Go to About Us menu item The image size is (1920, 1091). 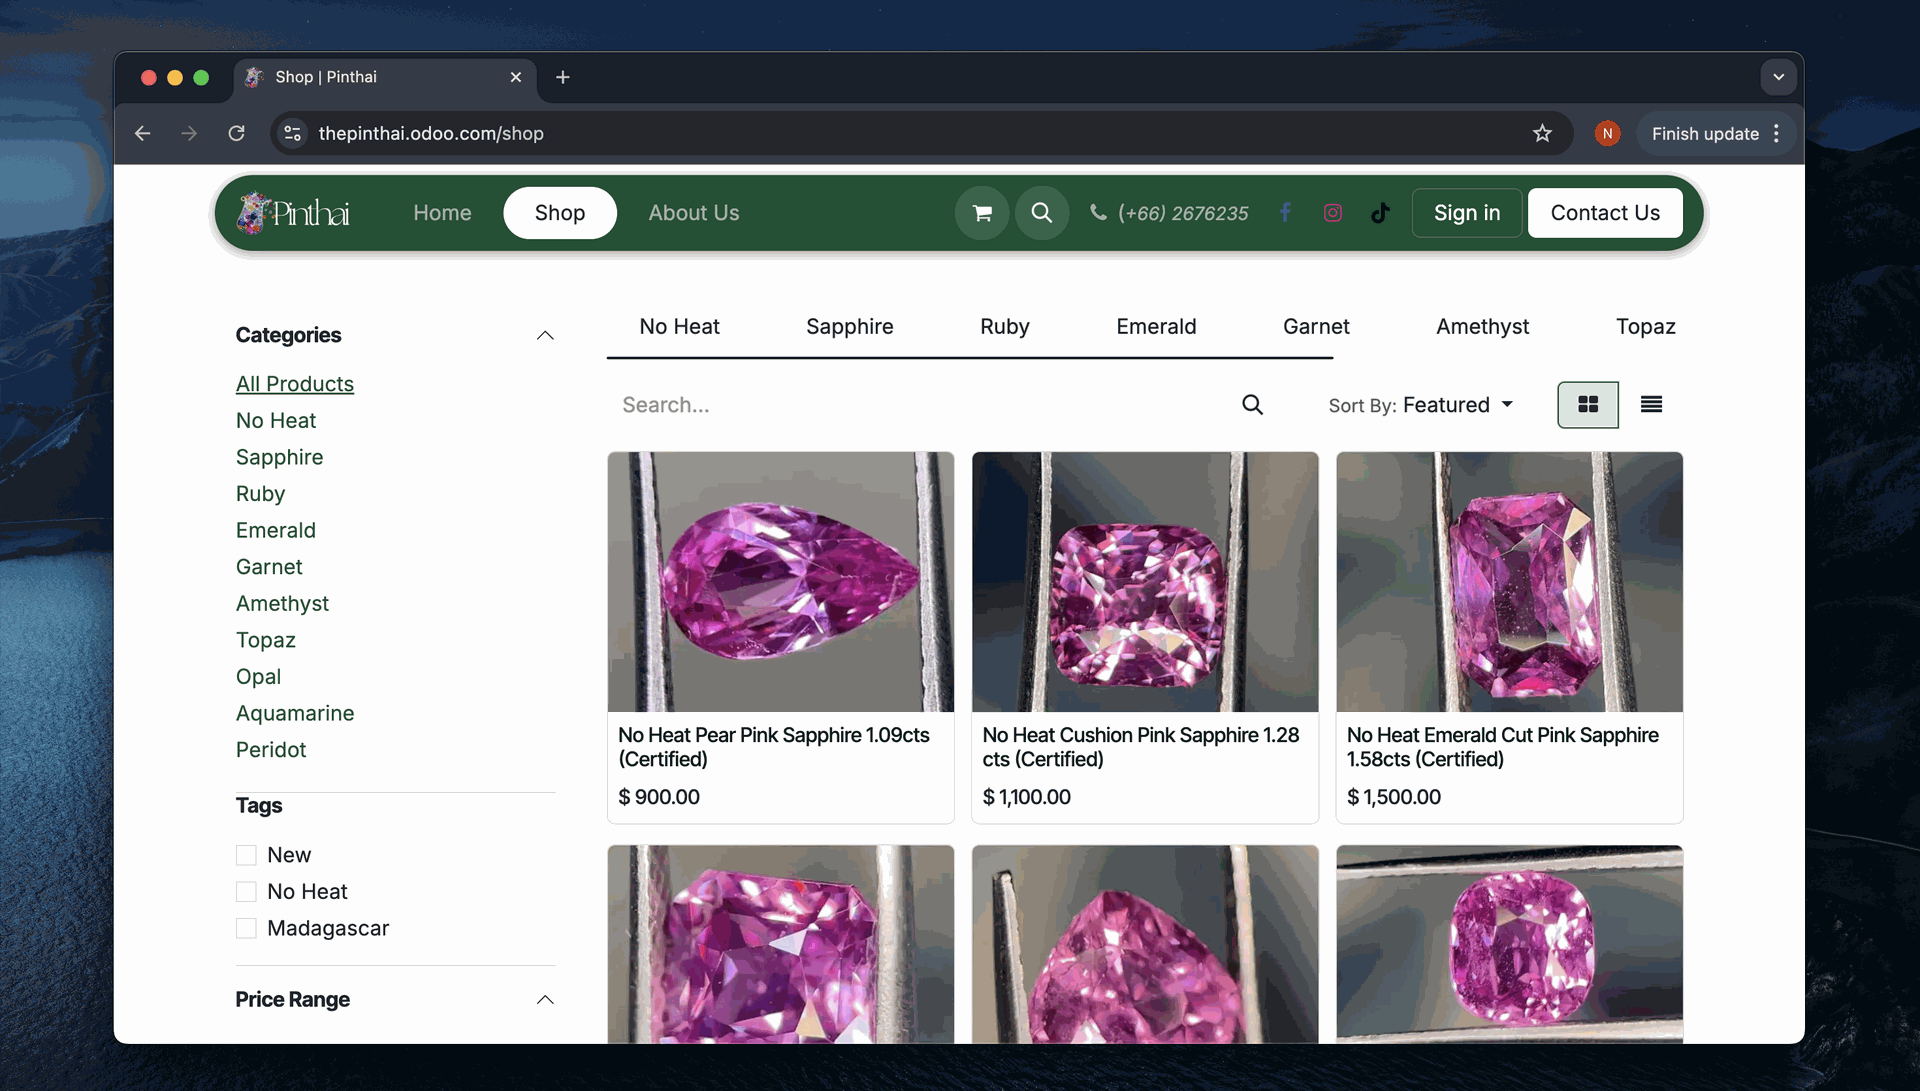[693, 213]
